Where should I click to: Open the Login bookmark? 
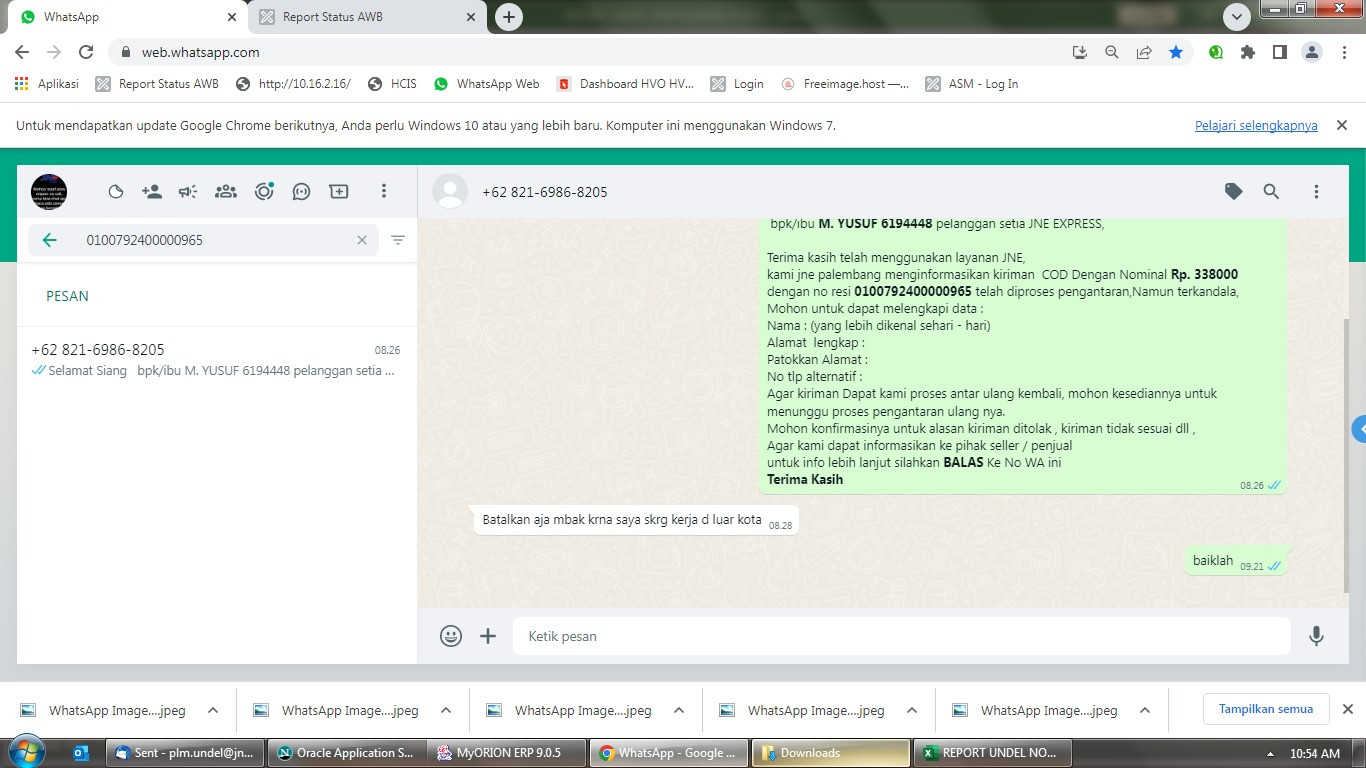click(737, 84)
